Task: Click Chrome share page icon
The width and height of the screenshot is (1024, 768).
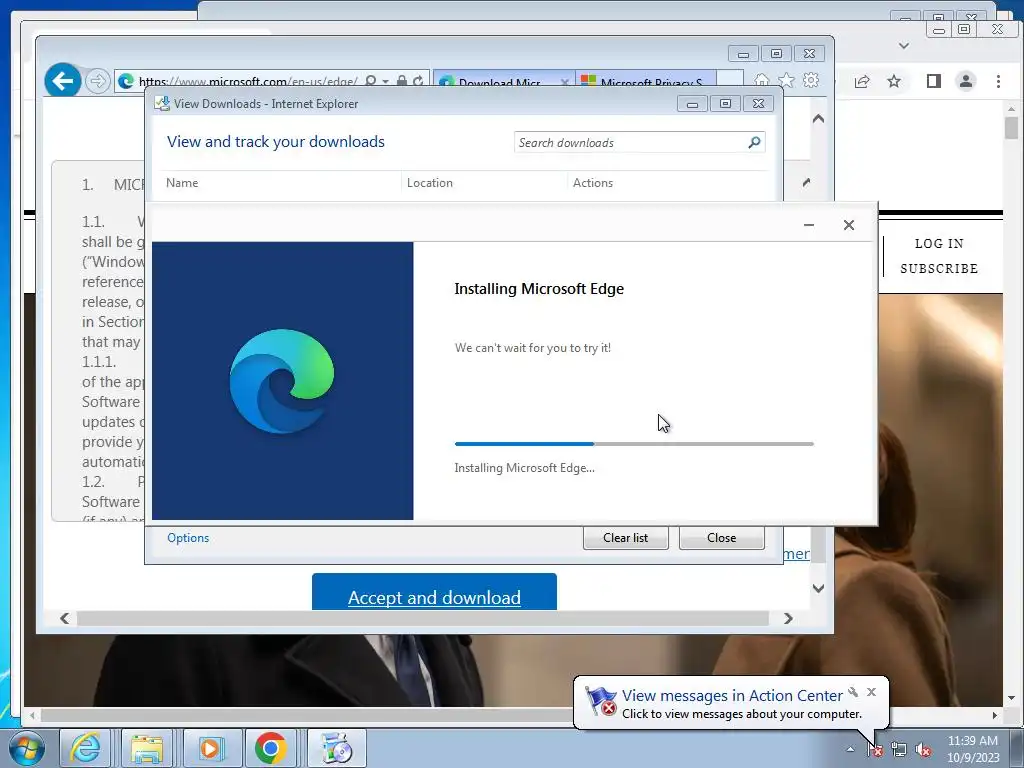Action: [x=862, y=81]
